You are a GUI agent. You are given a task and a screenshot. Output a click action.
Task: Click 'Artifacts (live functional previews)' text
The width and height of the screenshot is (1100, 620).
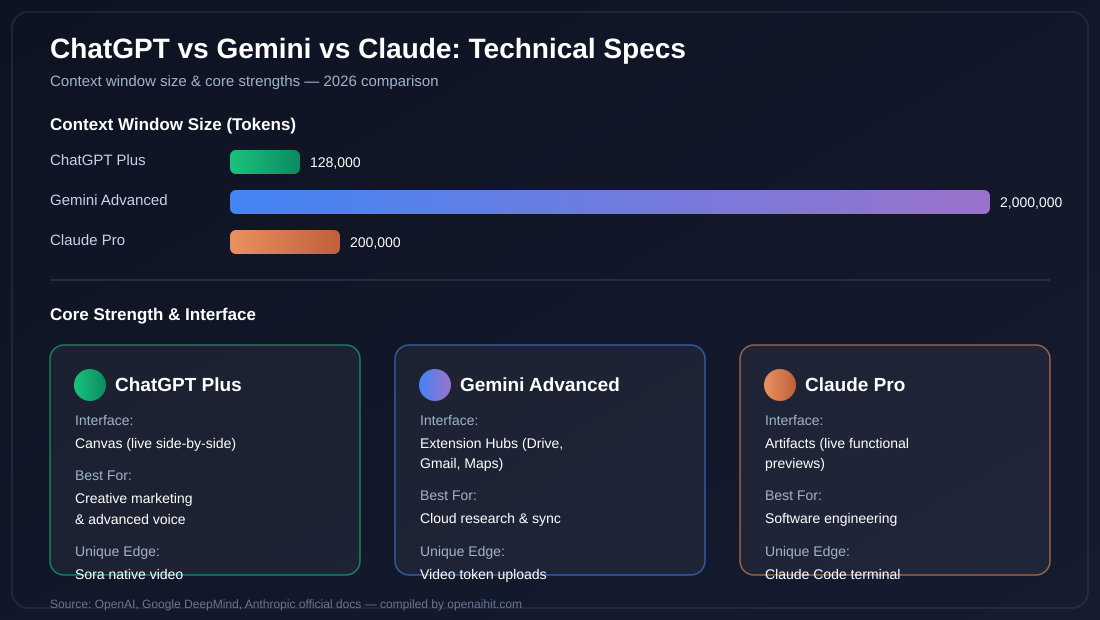point(837,454)
